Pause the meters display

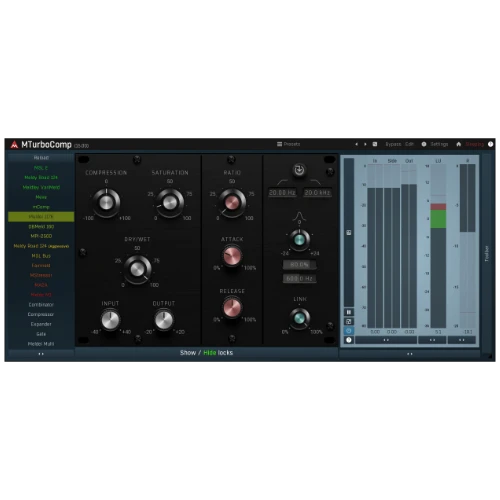point(349,312)
